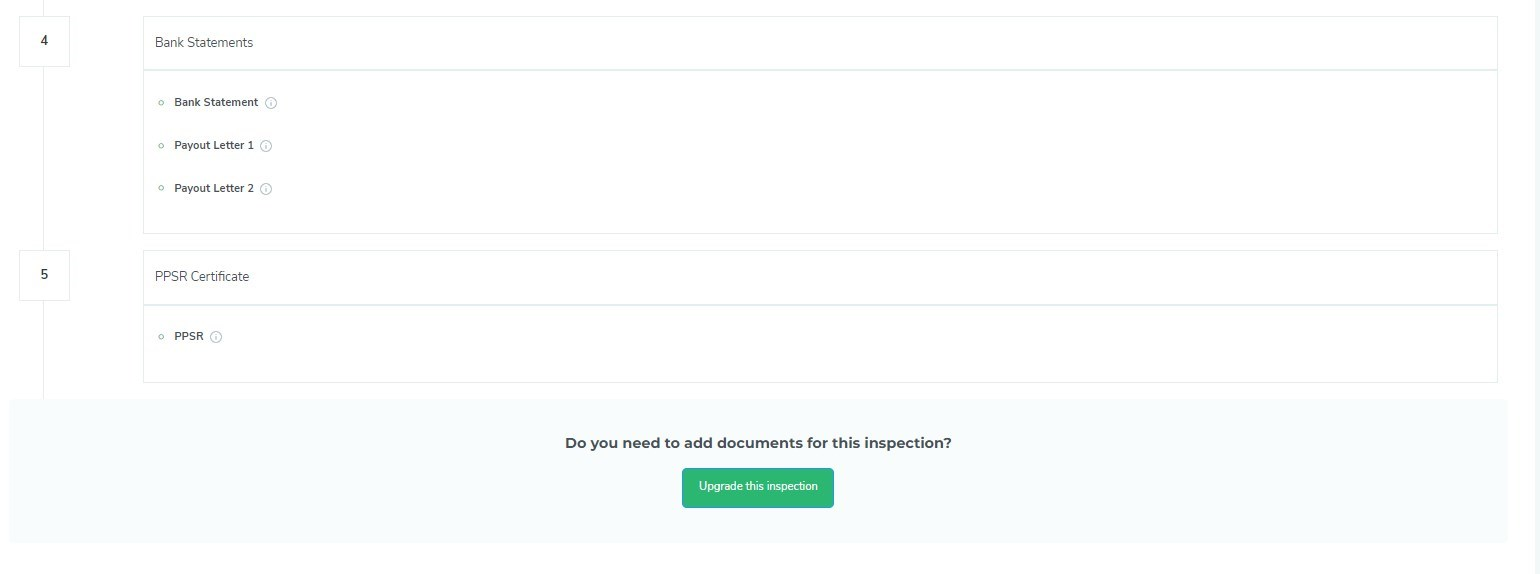This screenshot has width=1540, height=574.
Task: Open the Payout Letter 1 info tooltip icon
Action: [266, 146]
